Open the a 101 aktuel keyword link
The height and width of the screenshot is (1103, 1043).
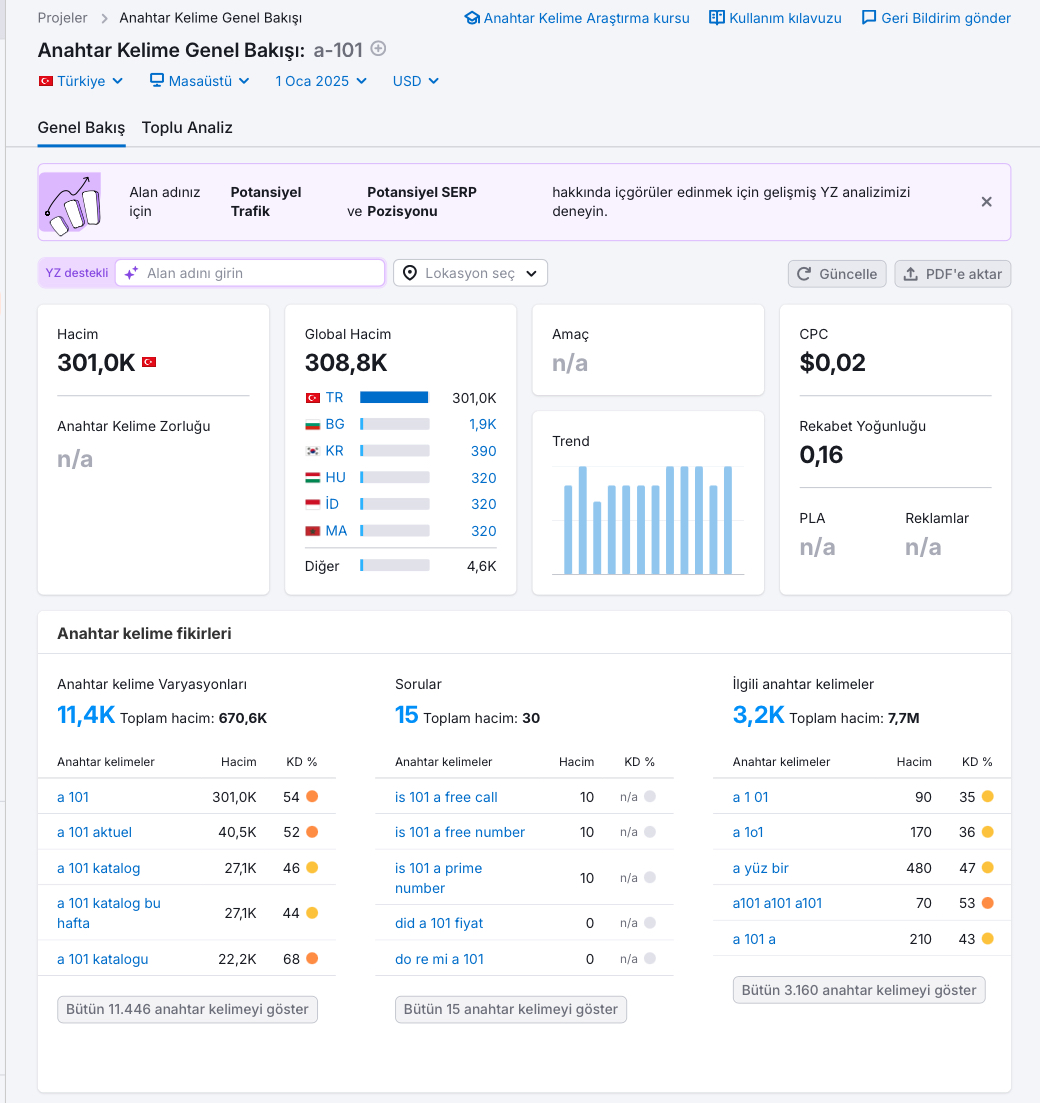pyautogui.click(x=94, y=832)
